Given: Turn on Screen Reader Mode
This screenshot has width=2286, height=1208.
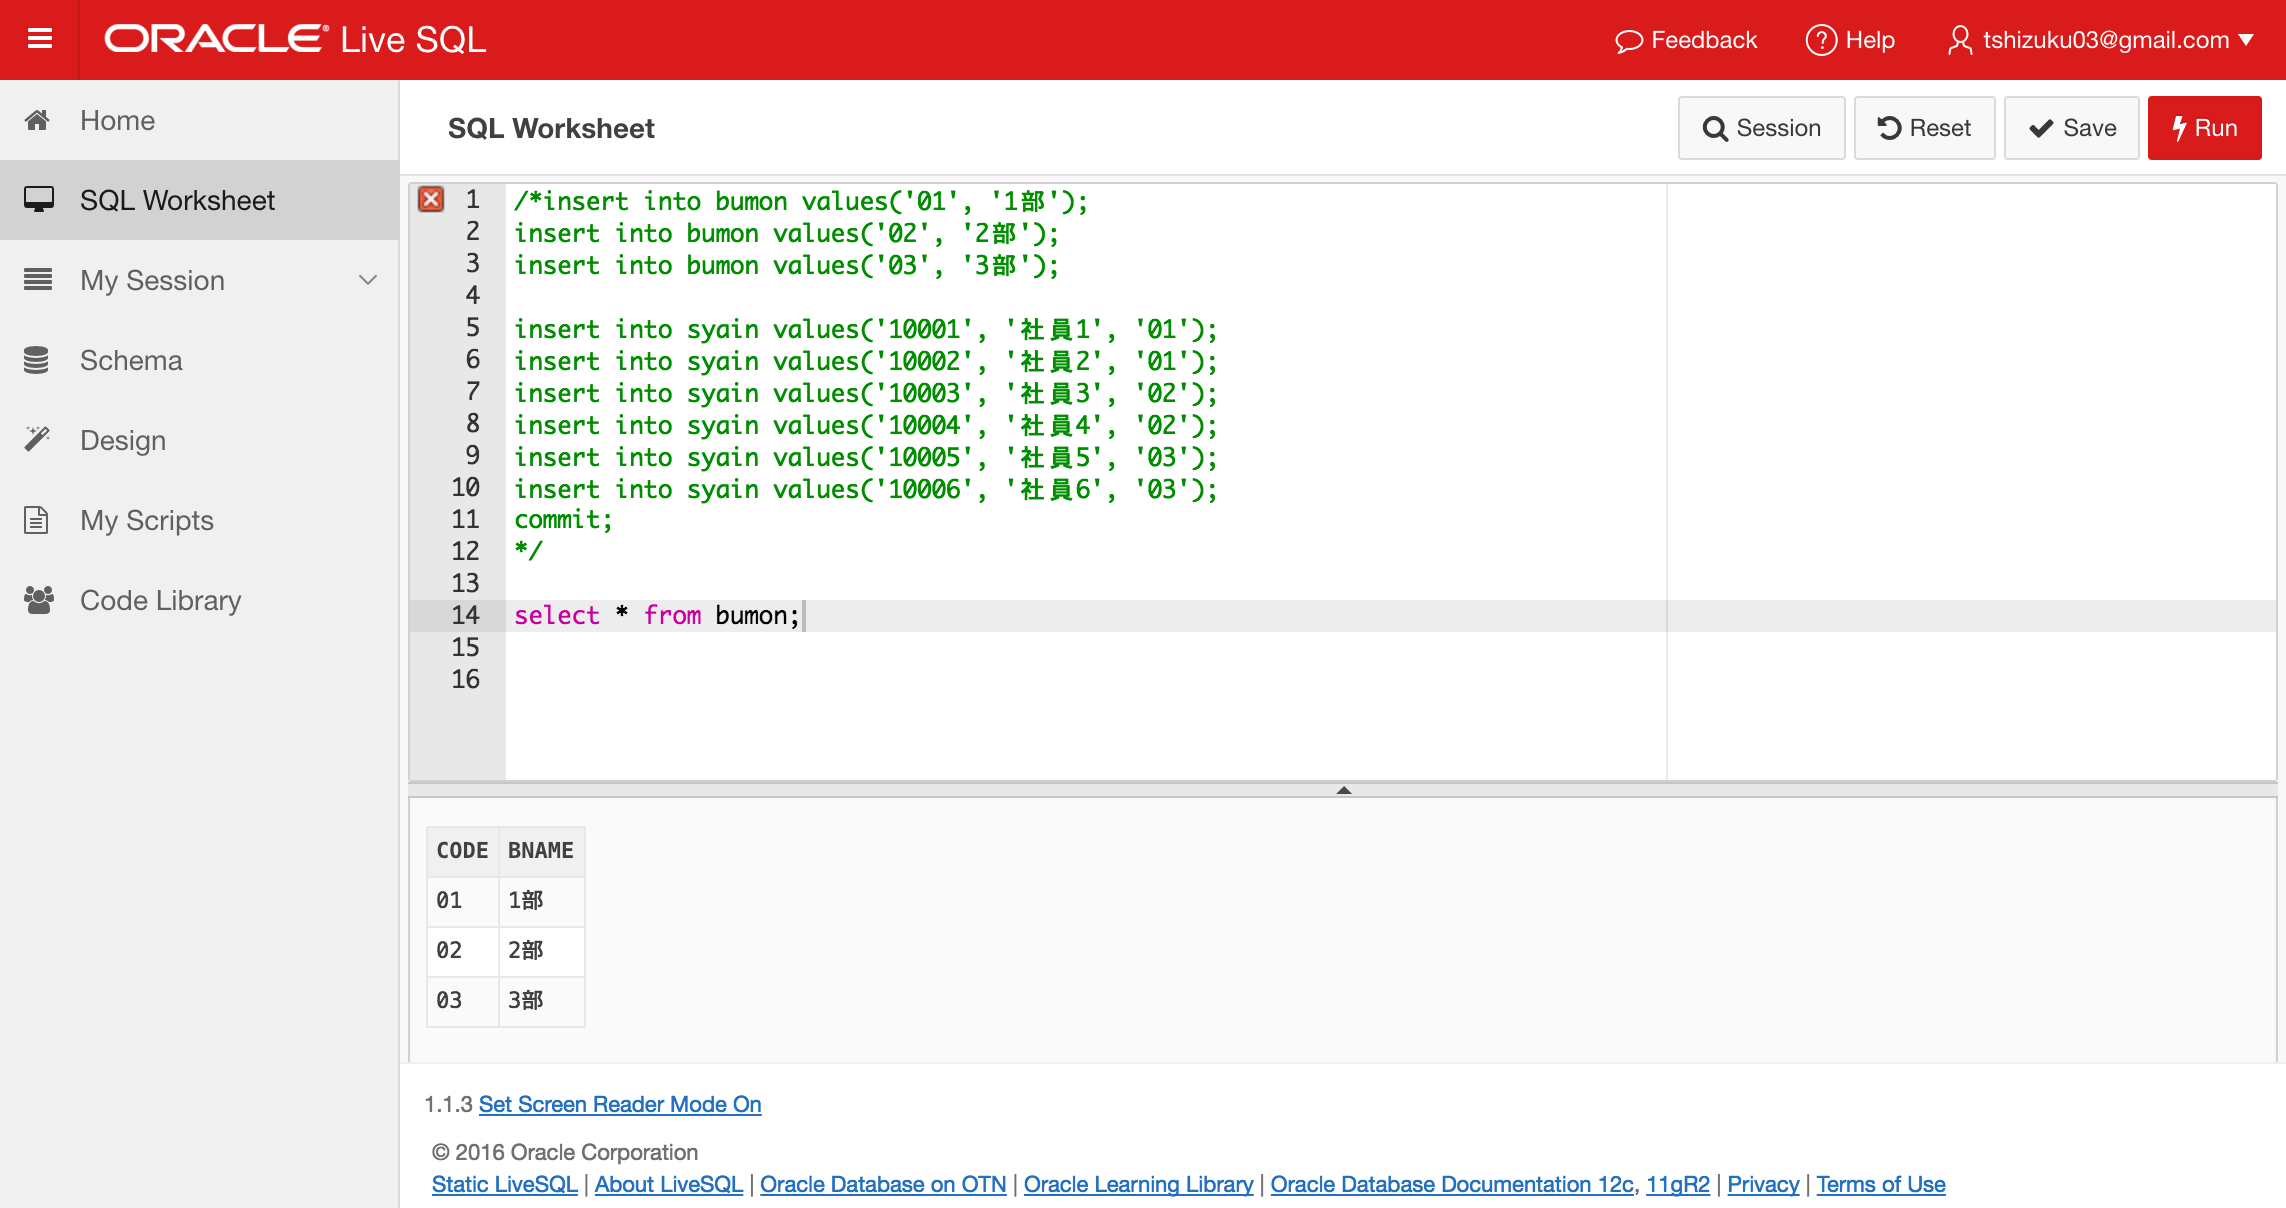Looking at the screenshot, I should (x=620, y=1103).
